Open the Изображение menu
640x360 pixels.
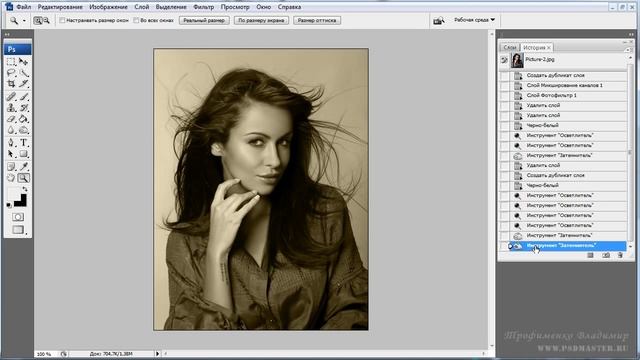[x=109, y=7]
